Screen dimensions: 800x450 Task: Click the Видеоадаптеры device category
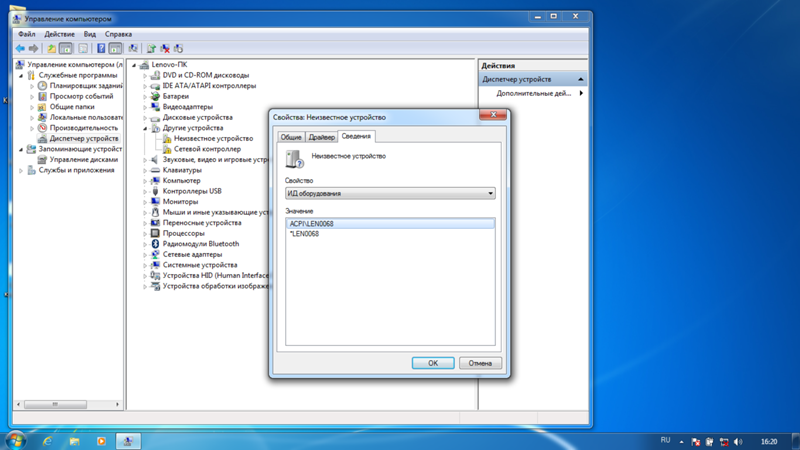coord(187,107)
